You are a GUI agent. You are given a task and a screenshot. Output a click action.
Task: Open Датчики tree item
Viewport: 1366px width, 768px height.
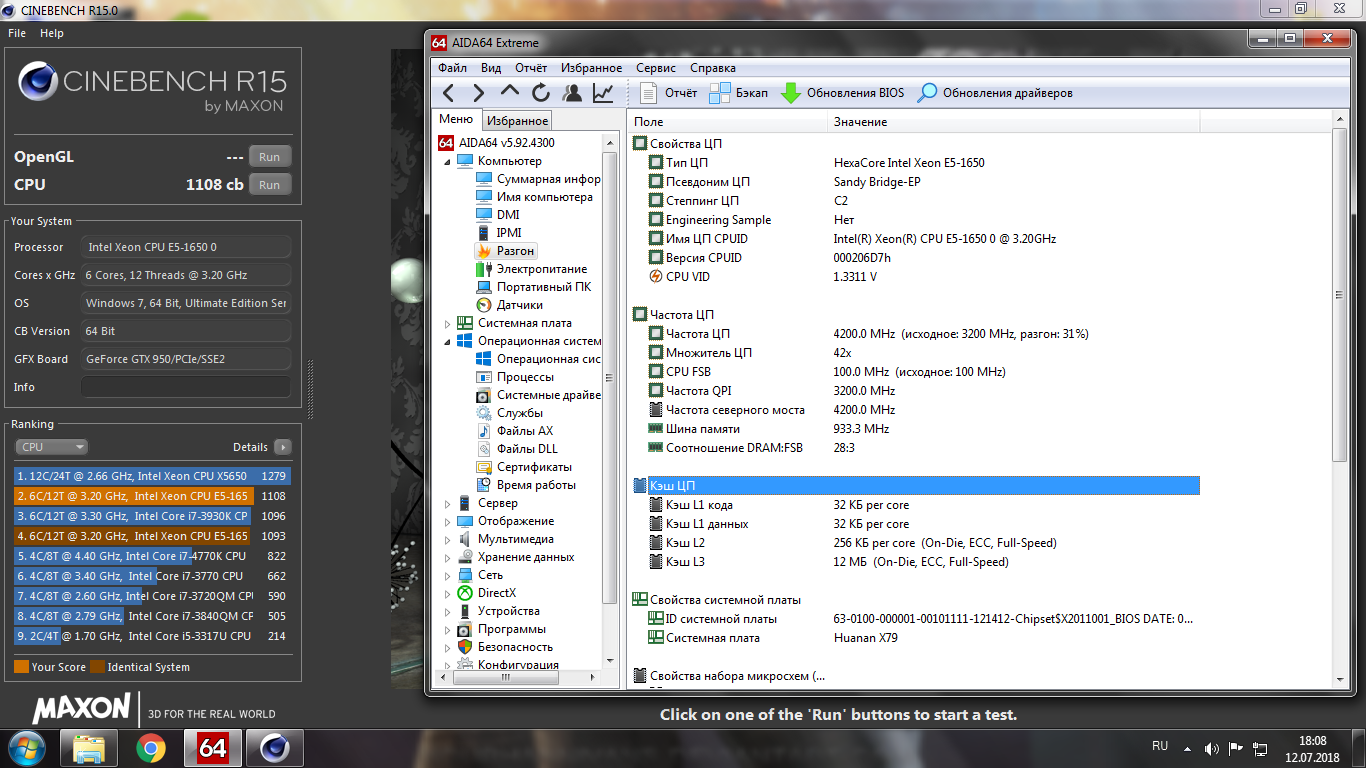click(509, 305)
